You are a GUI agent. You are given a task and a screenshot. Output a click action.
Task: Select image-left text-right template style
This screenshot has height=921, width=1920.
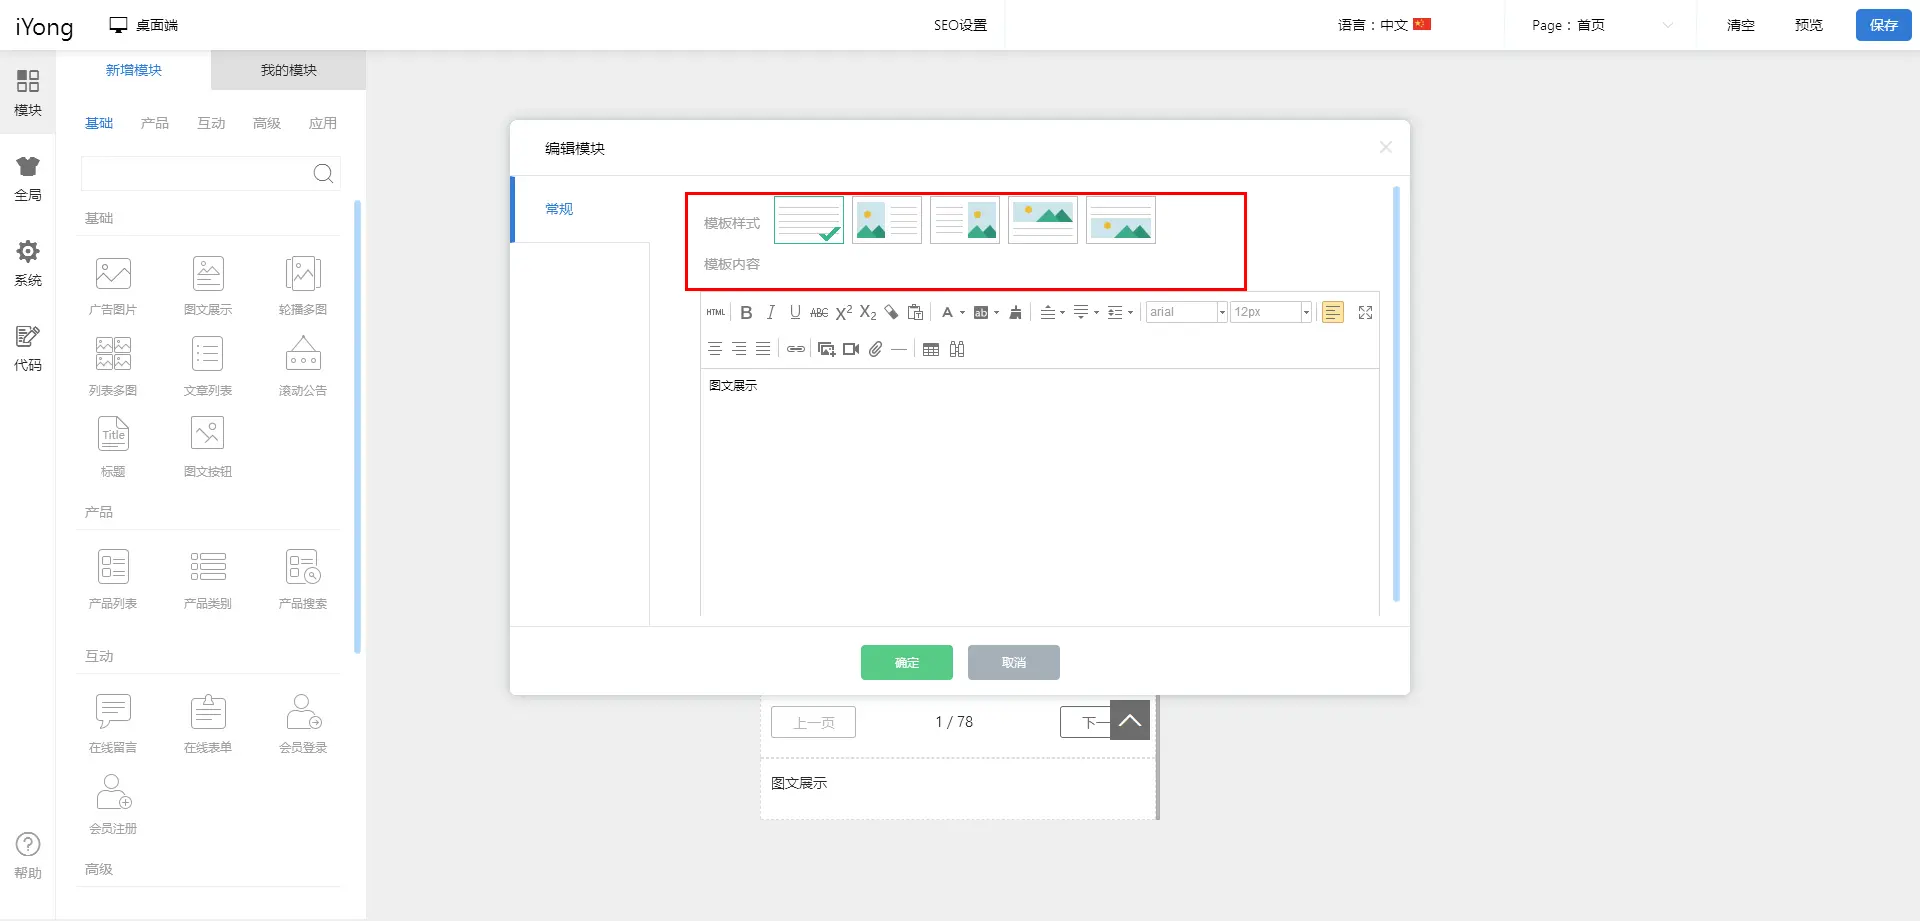[886, 220]
